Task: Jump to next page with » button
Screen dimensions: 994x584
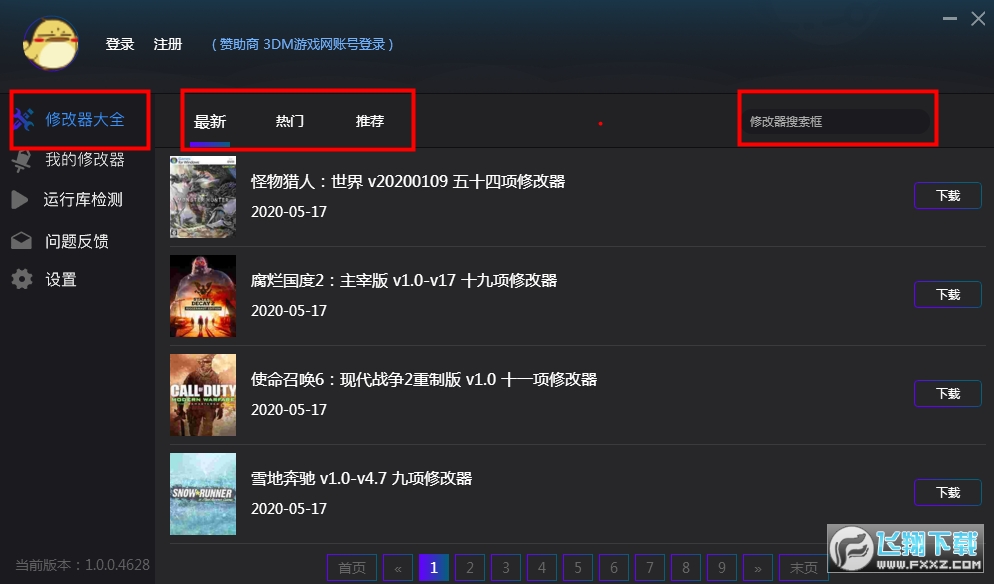Action: pos(757,568)
